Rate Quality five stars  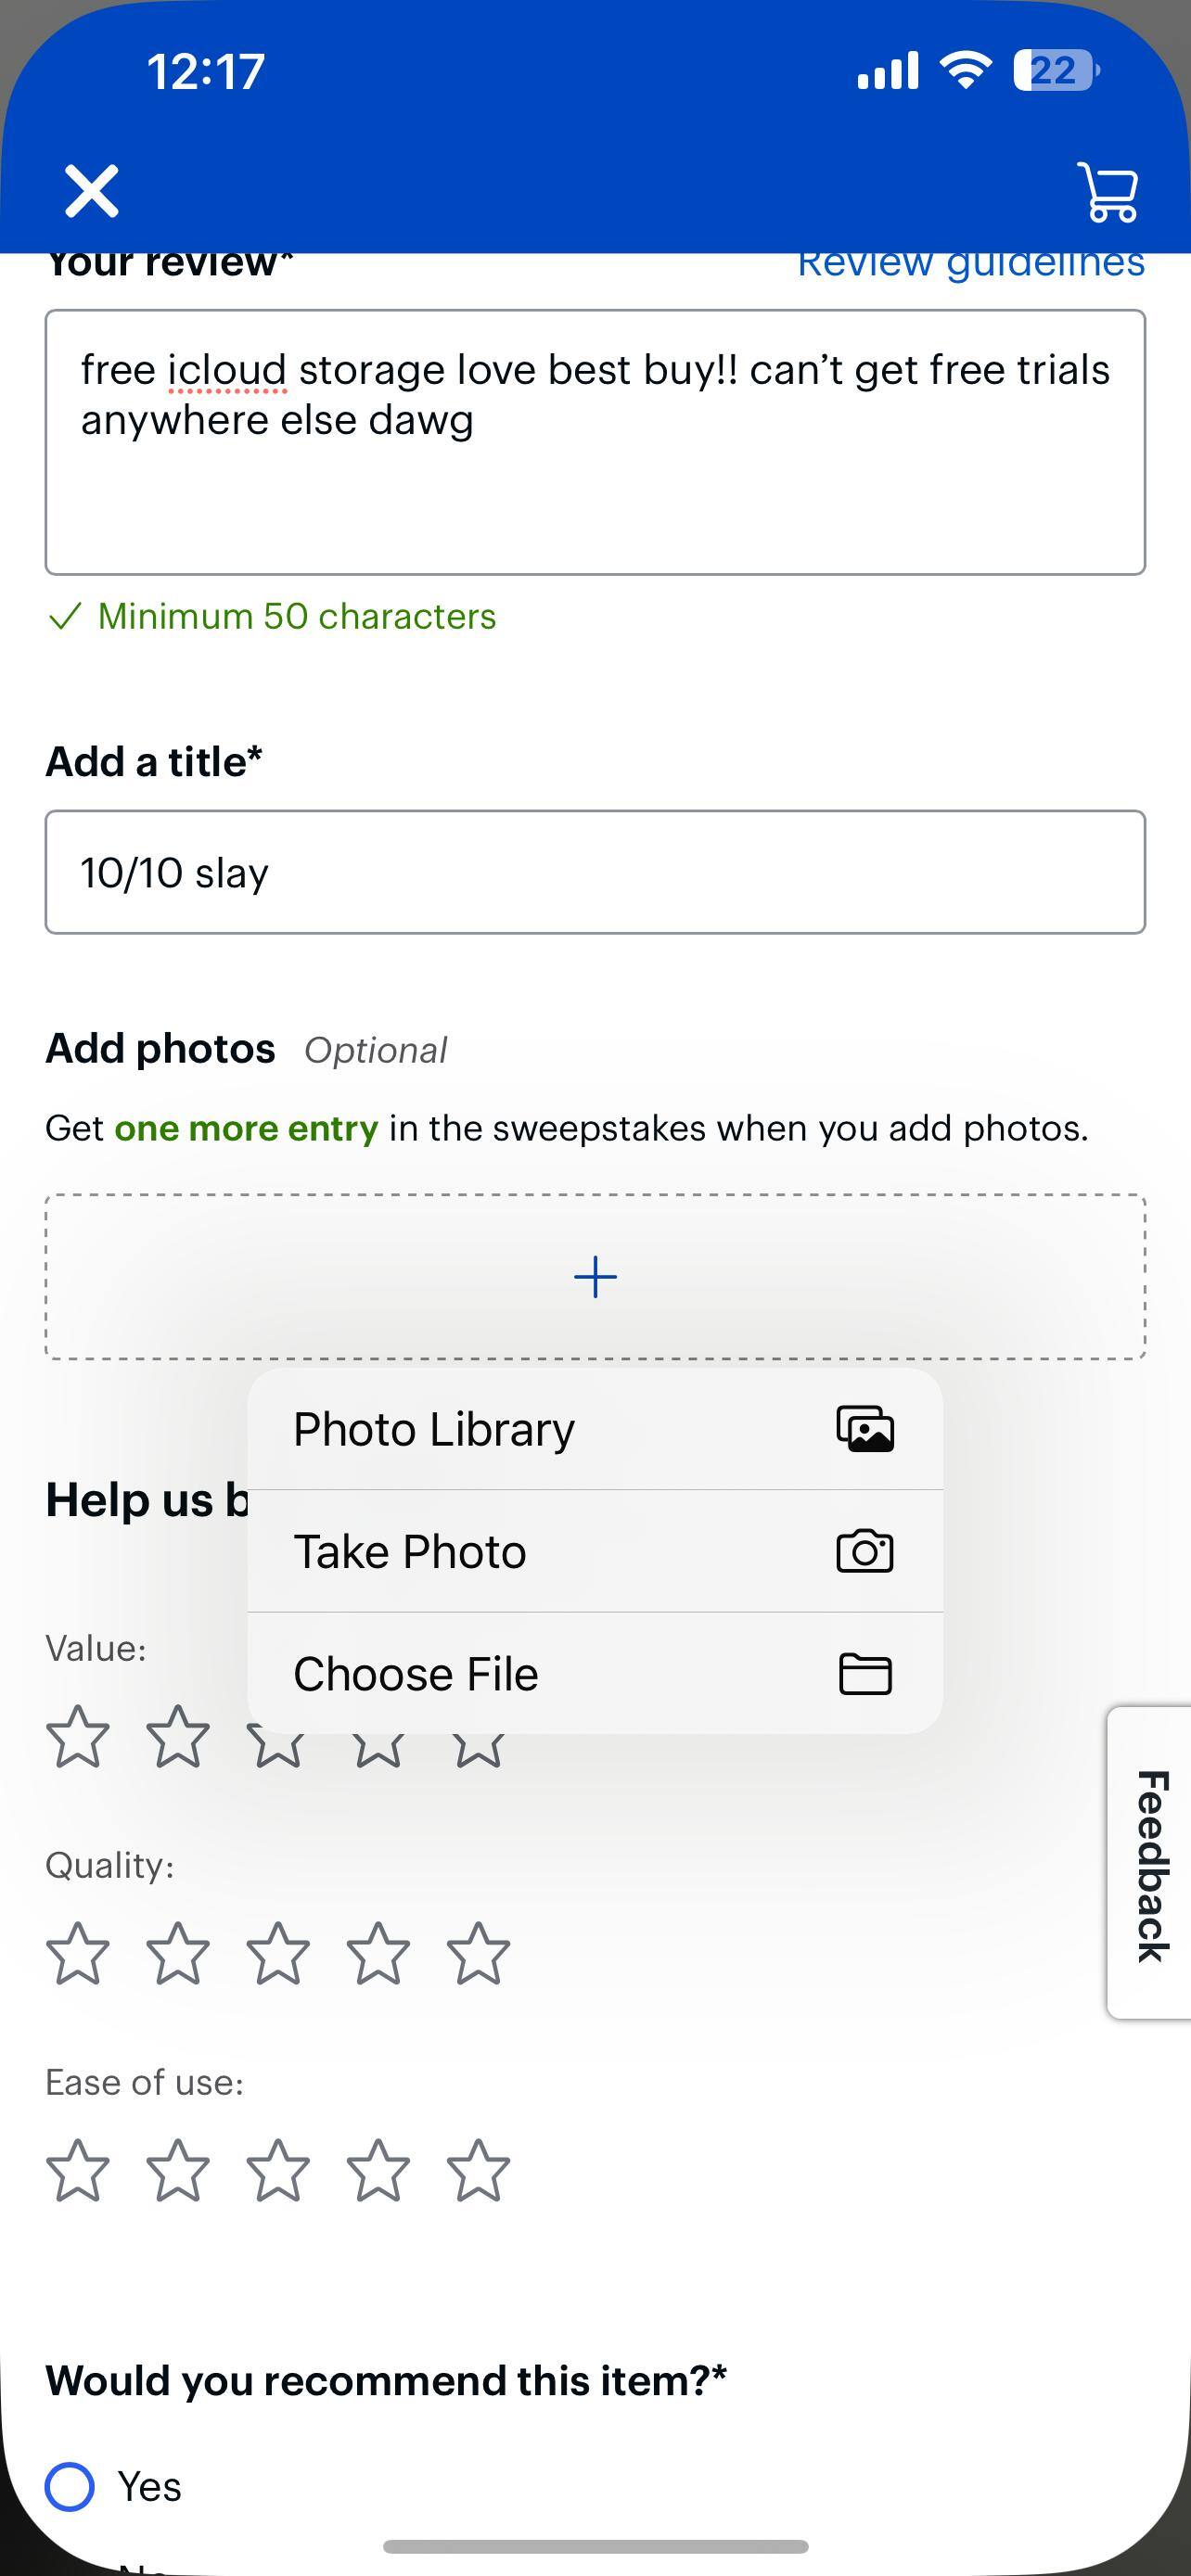[x=478, y=1952]
